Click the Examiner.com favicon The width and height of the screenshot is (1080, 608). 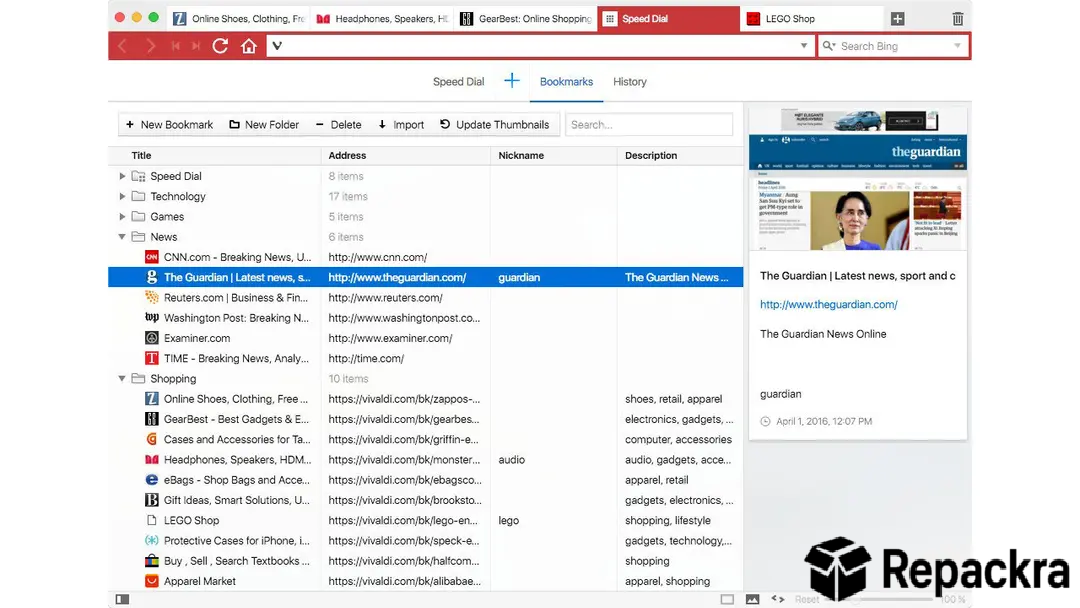click(x=152, y=338)
